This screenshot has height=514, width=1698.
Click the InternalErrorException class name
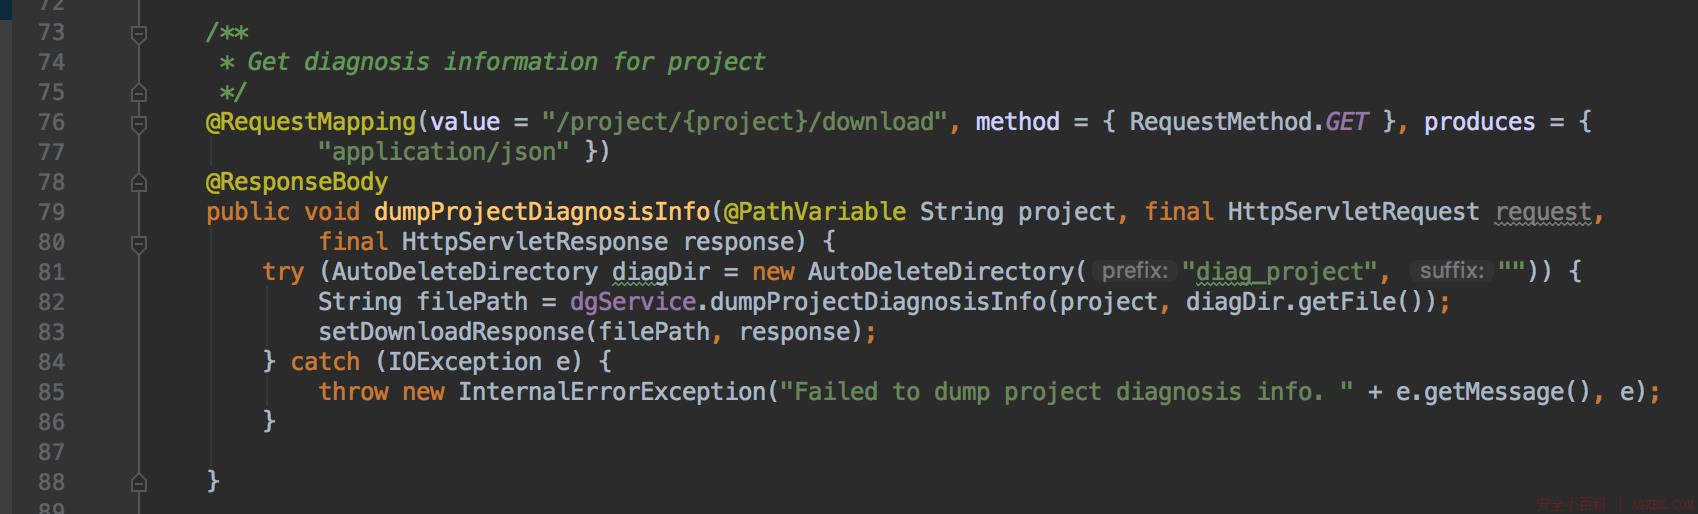[x=612, y=392]
